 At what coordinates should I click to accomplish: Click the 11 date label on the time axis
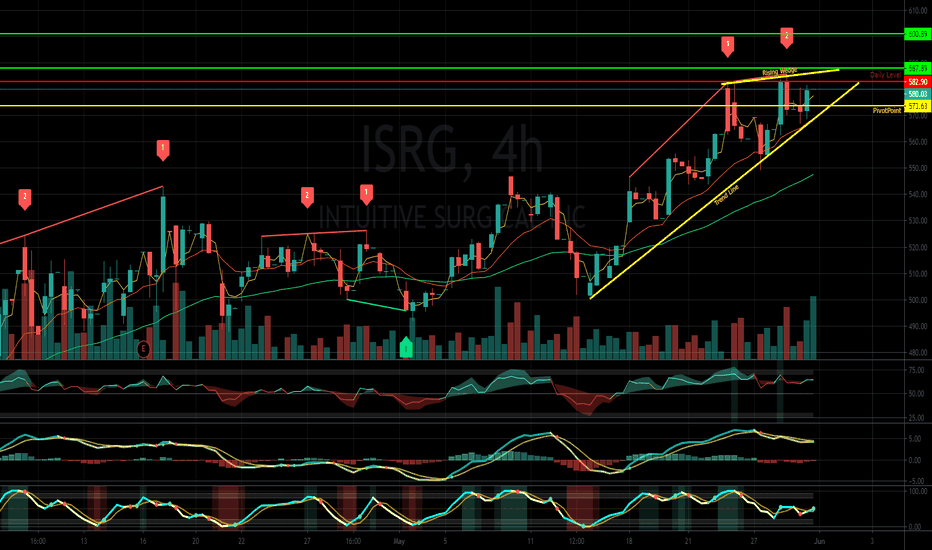530,542
